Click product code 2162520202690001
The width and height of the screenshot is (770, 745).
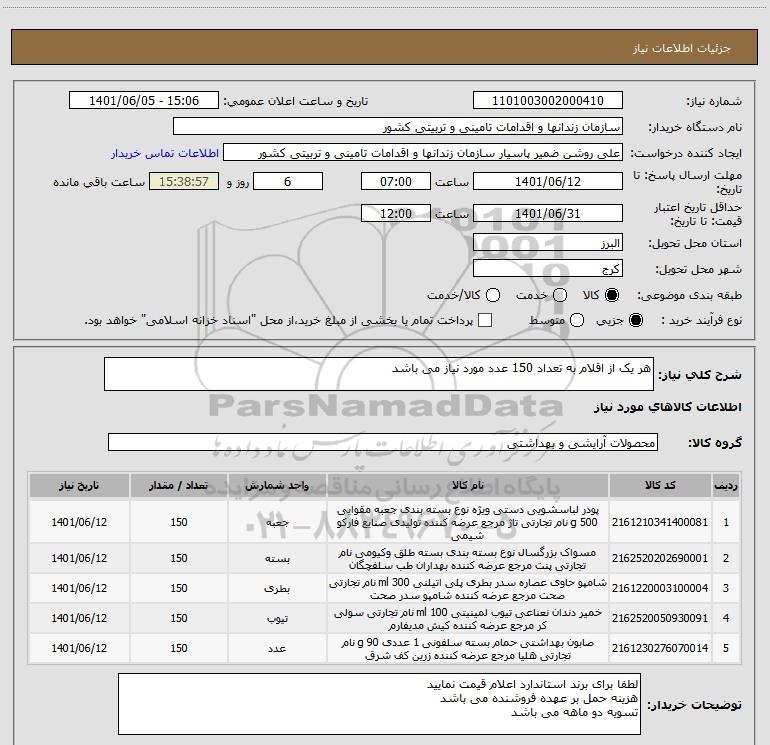coord(660,558)
